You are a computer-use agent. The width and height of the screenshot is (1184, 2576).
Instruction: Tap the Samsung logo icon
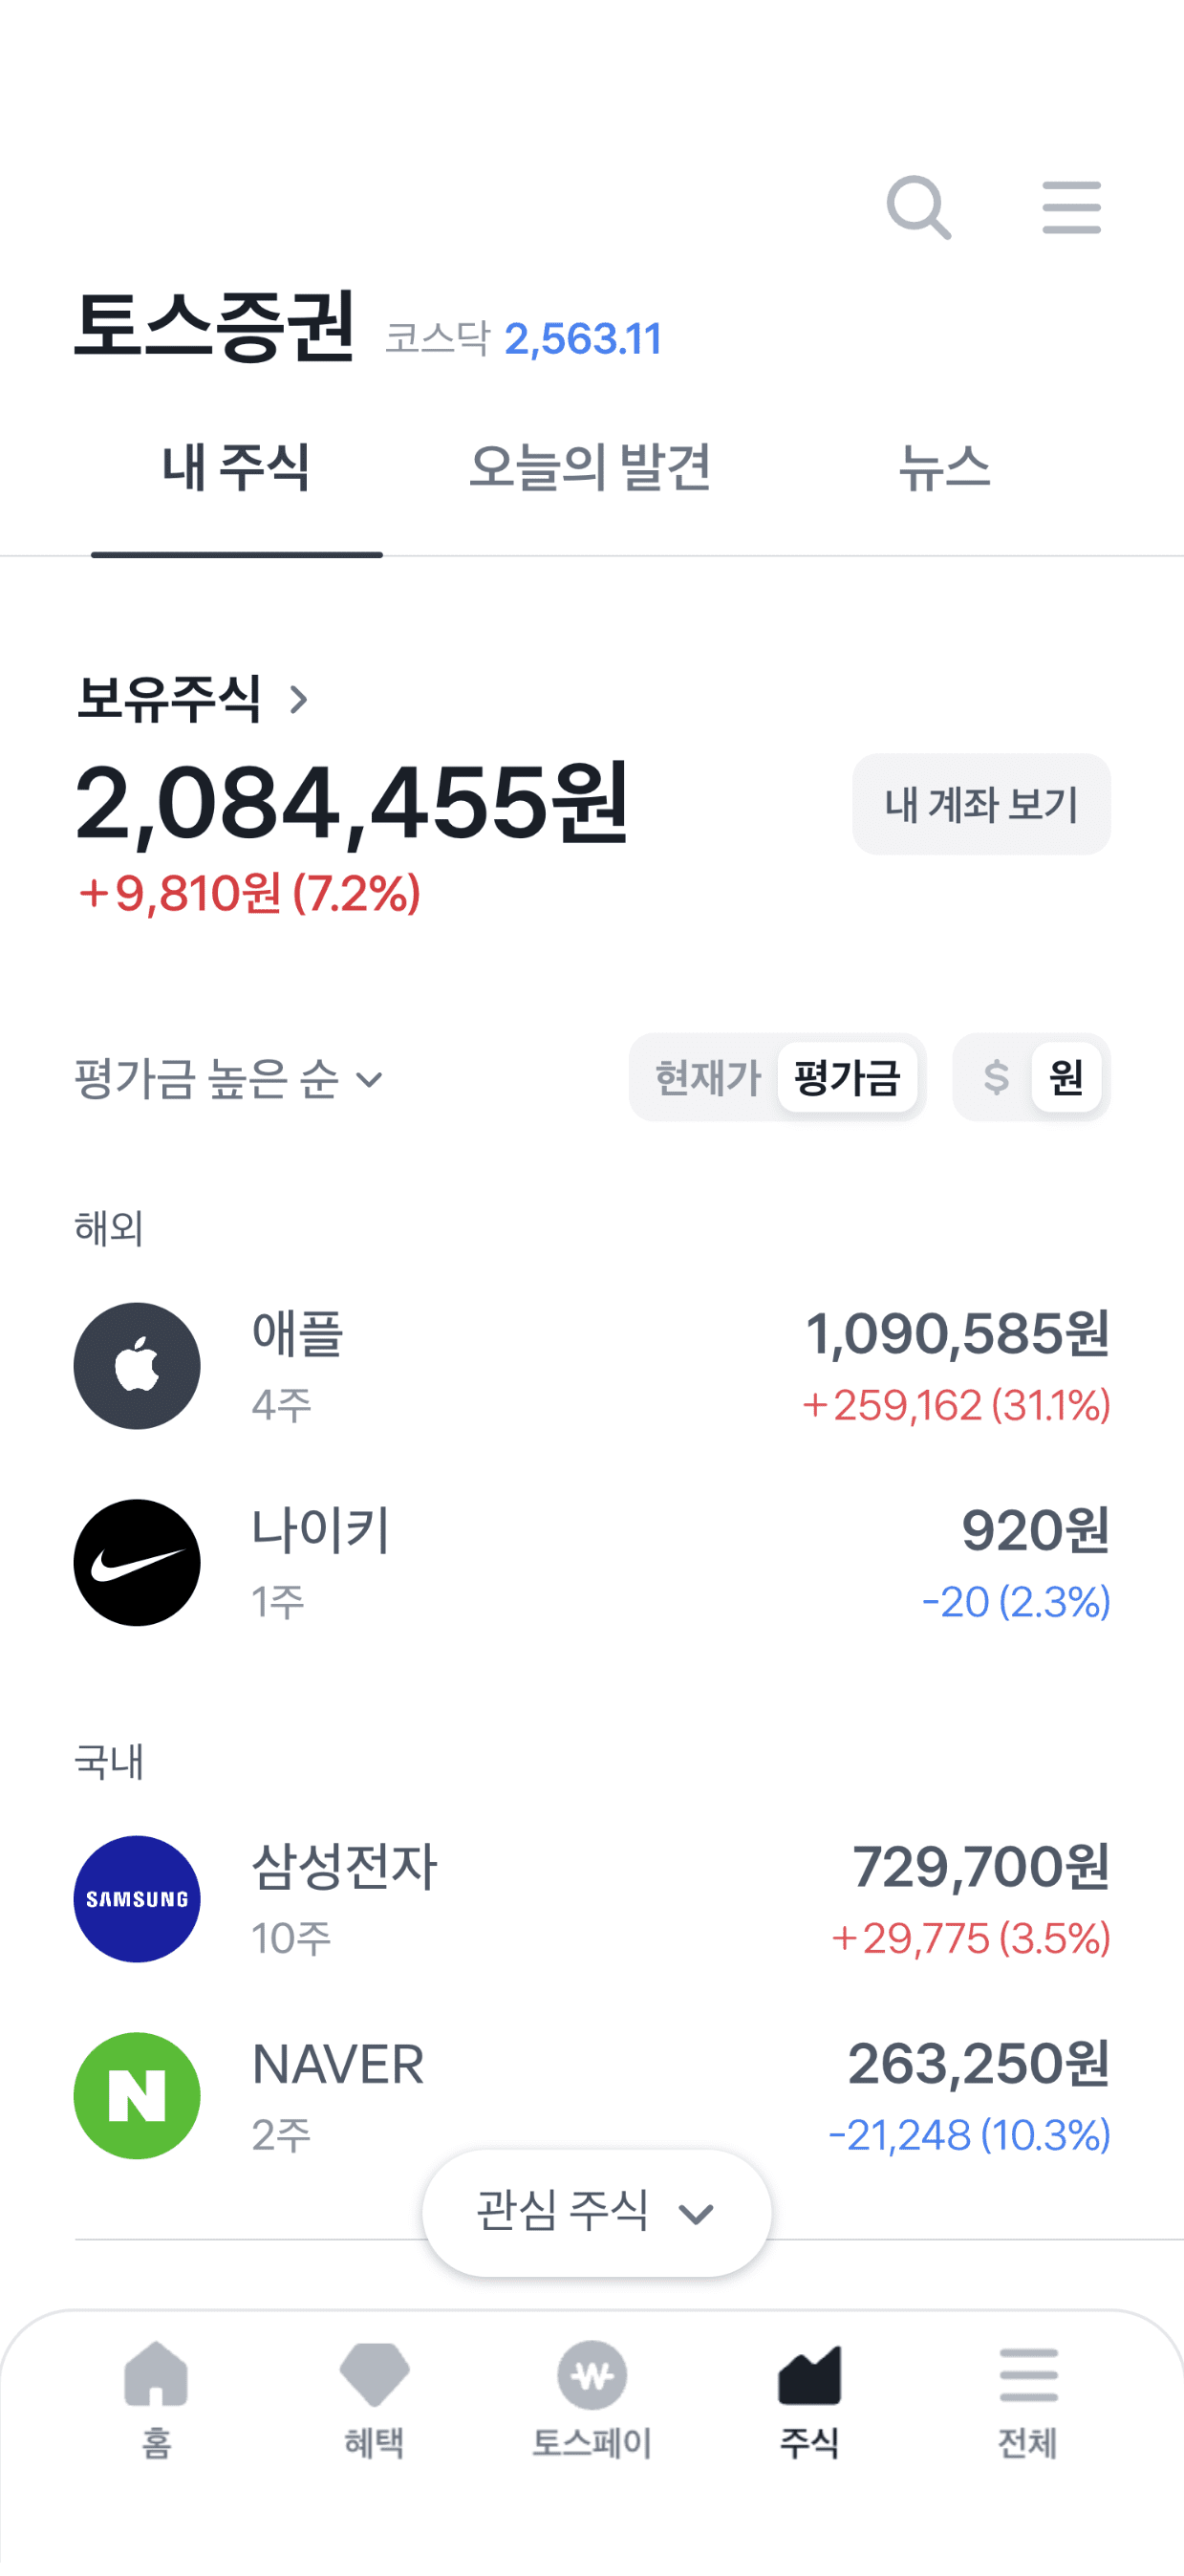(x=137, y=1898)
